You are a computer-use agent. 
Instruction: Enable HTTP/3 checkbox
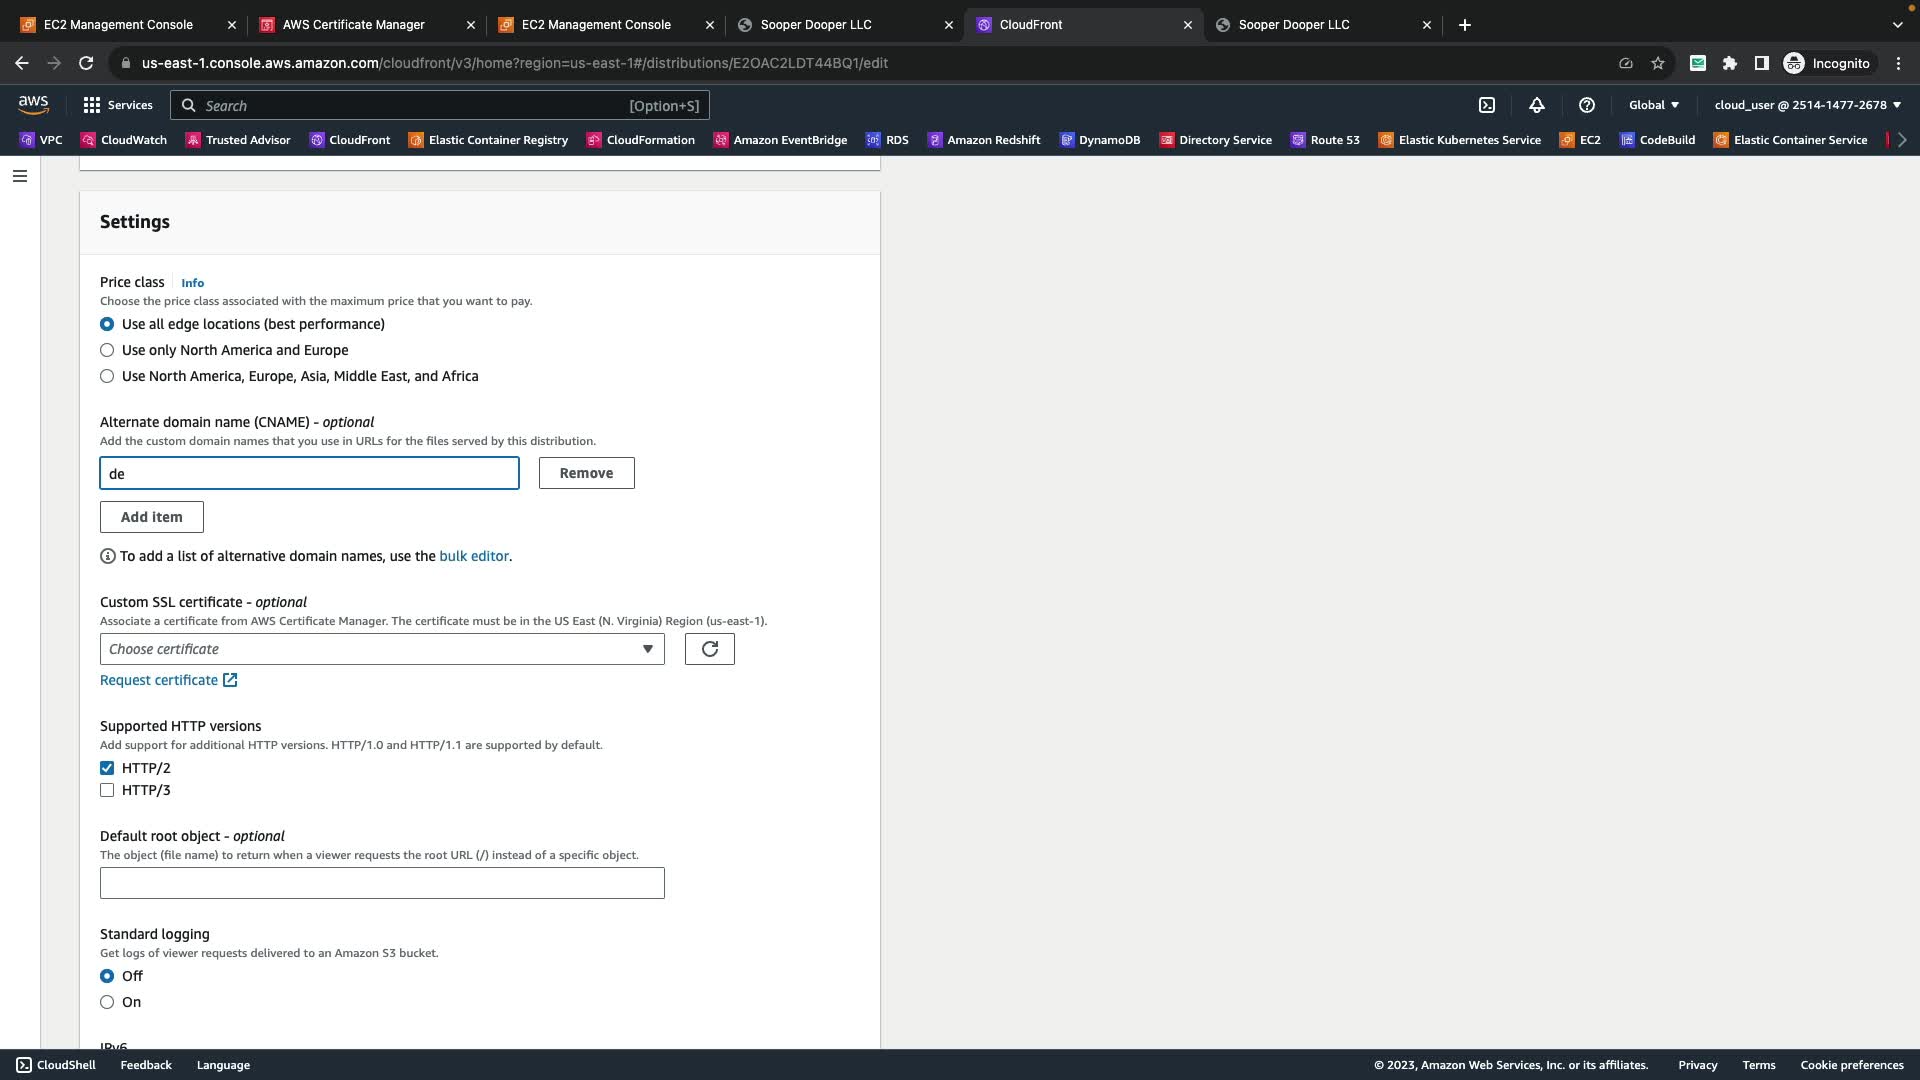click(x=107, y=790)
